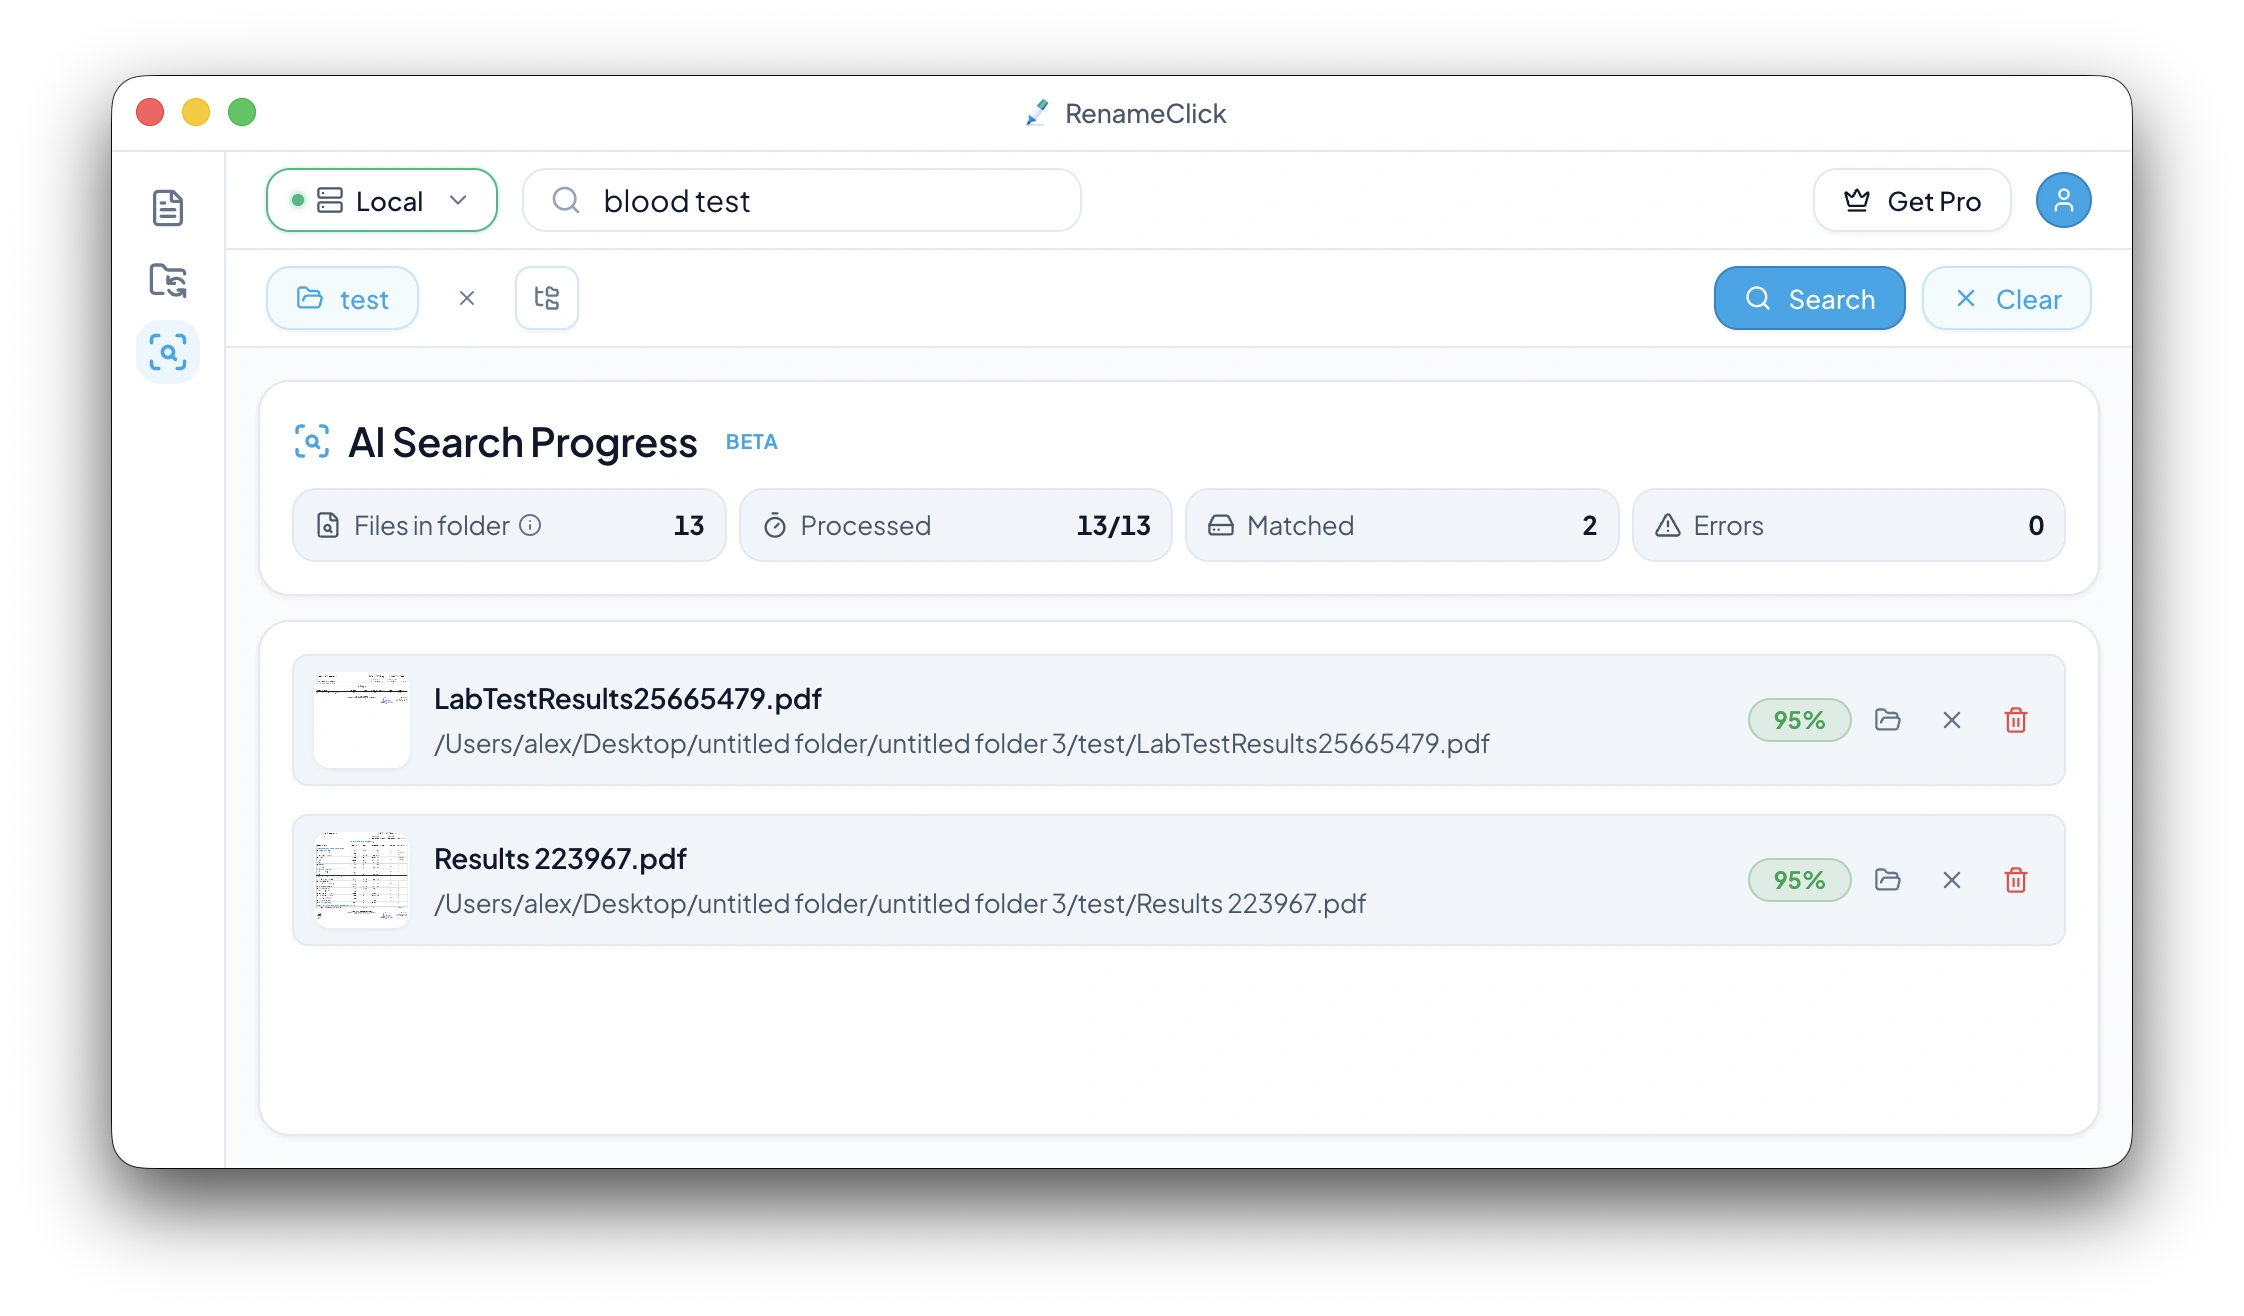This screenshot has width=2244, height=1316.
Task: Click the Clear button
Action: (2006, 299)
